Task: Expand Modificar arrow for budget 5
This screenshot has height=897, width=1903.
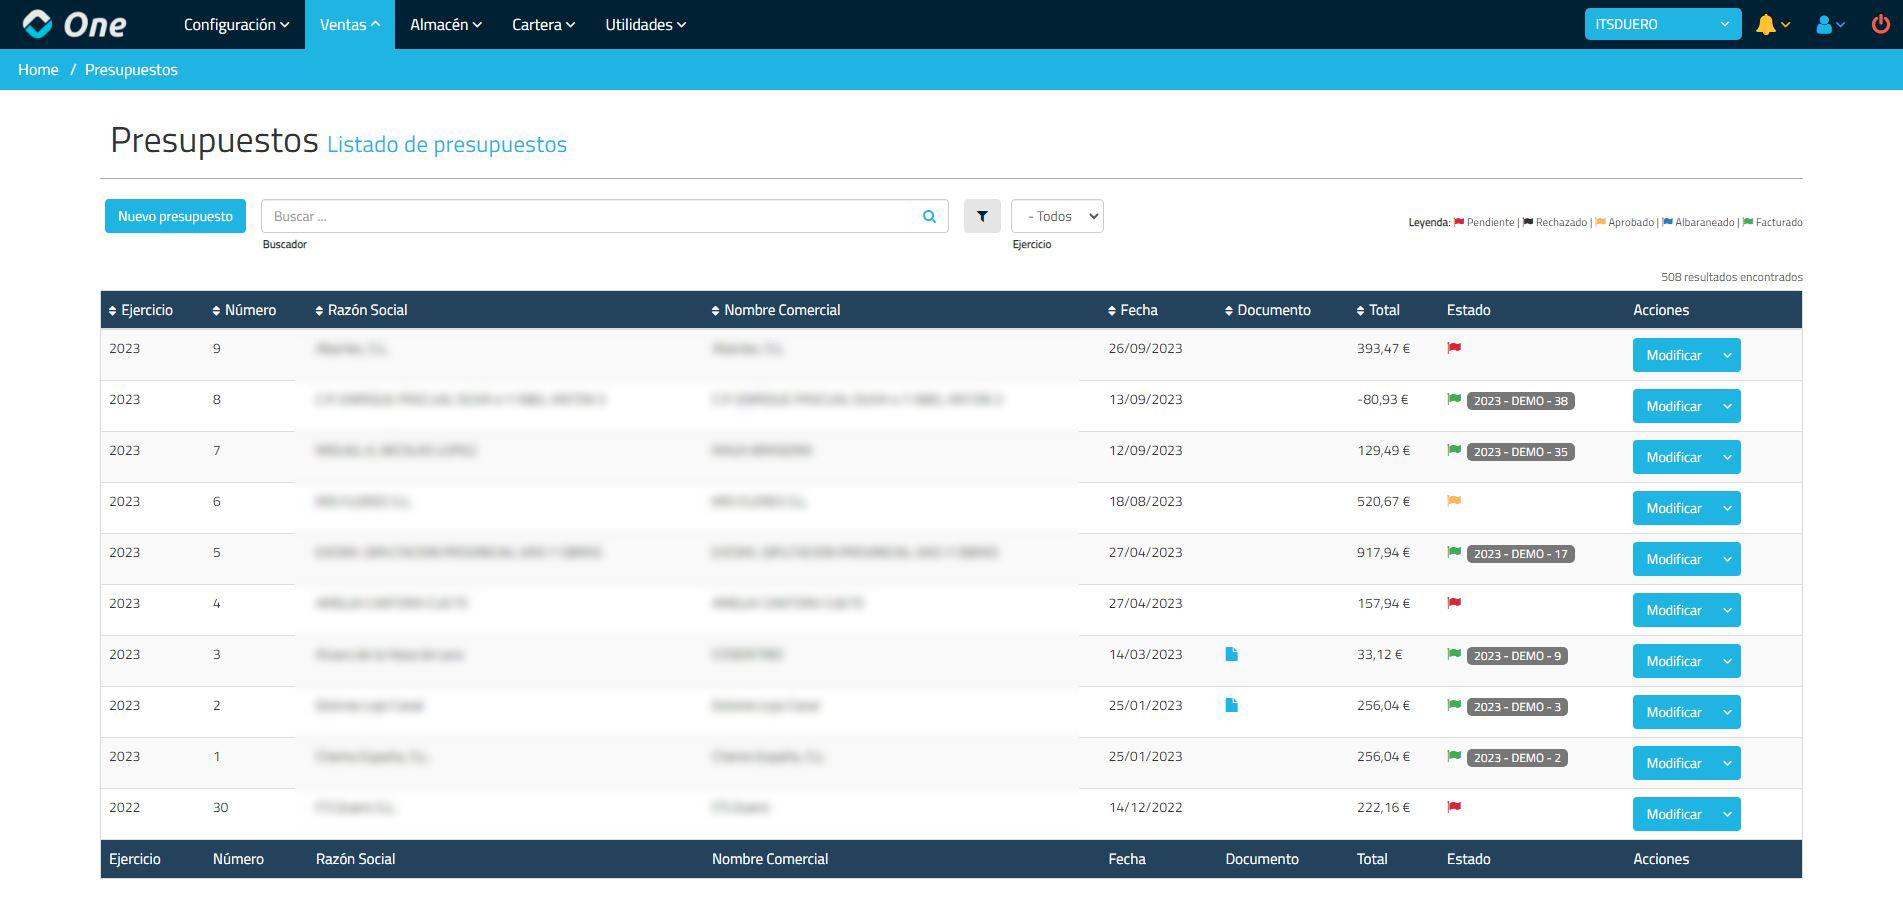Action: 1727,559
